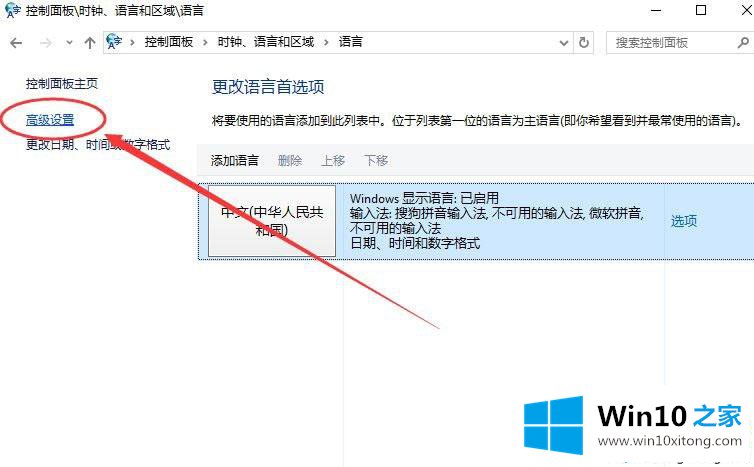Click 添加语言 button

pyautogui.click(x=235, y=160)
